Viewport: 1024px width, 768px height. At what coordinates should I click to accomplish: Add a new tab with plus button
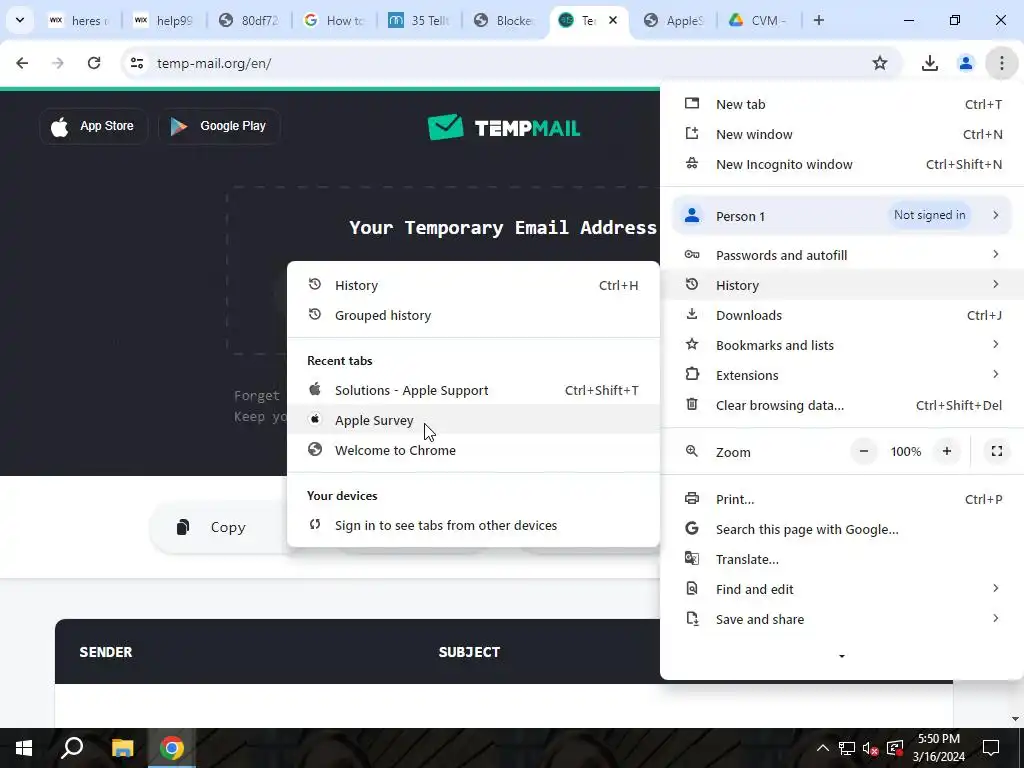[818, 20]
